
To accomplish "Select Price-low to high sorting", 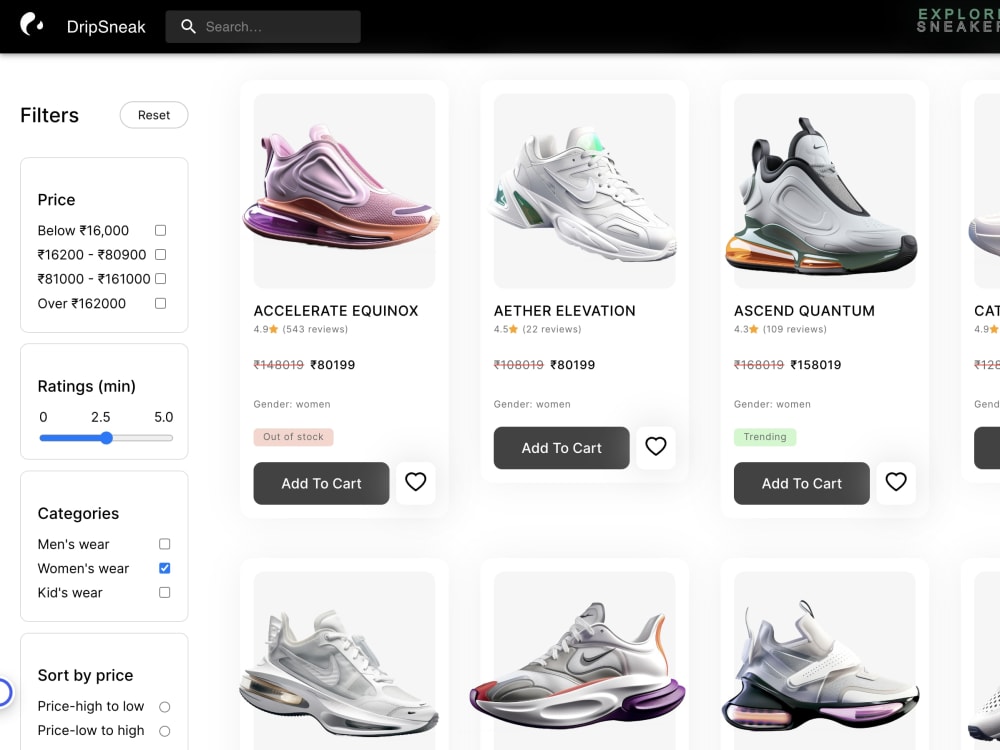I will pos(165,731).
